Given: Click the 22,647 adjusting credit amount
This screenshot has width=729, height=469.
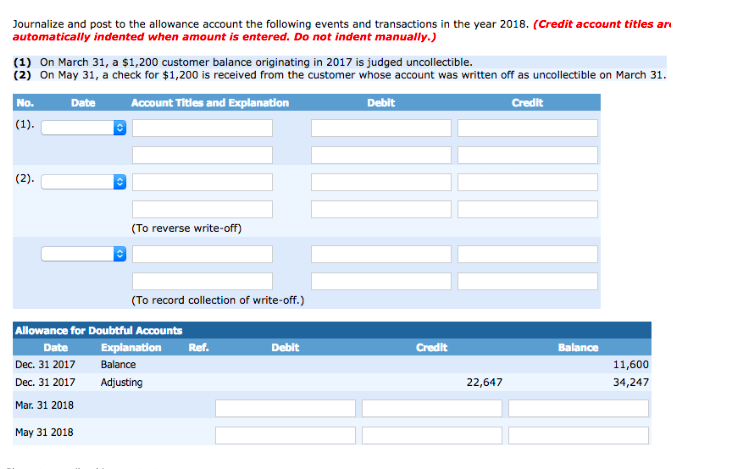Looking at the screenshot, I should click(x=484, y=382).
